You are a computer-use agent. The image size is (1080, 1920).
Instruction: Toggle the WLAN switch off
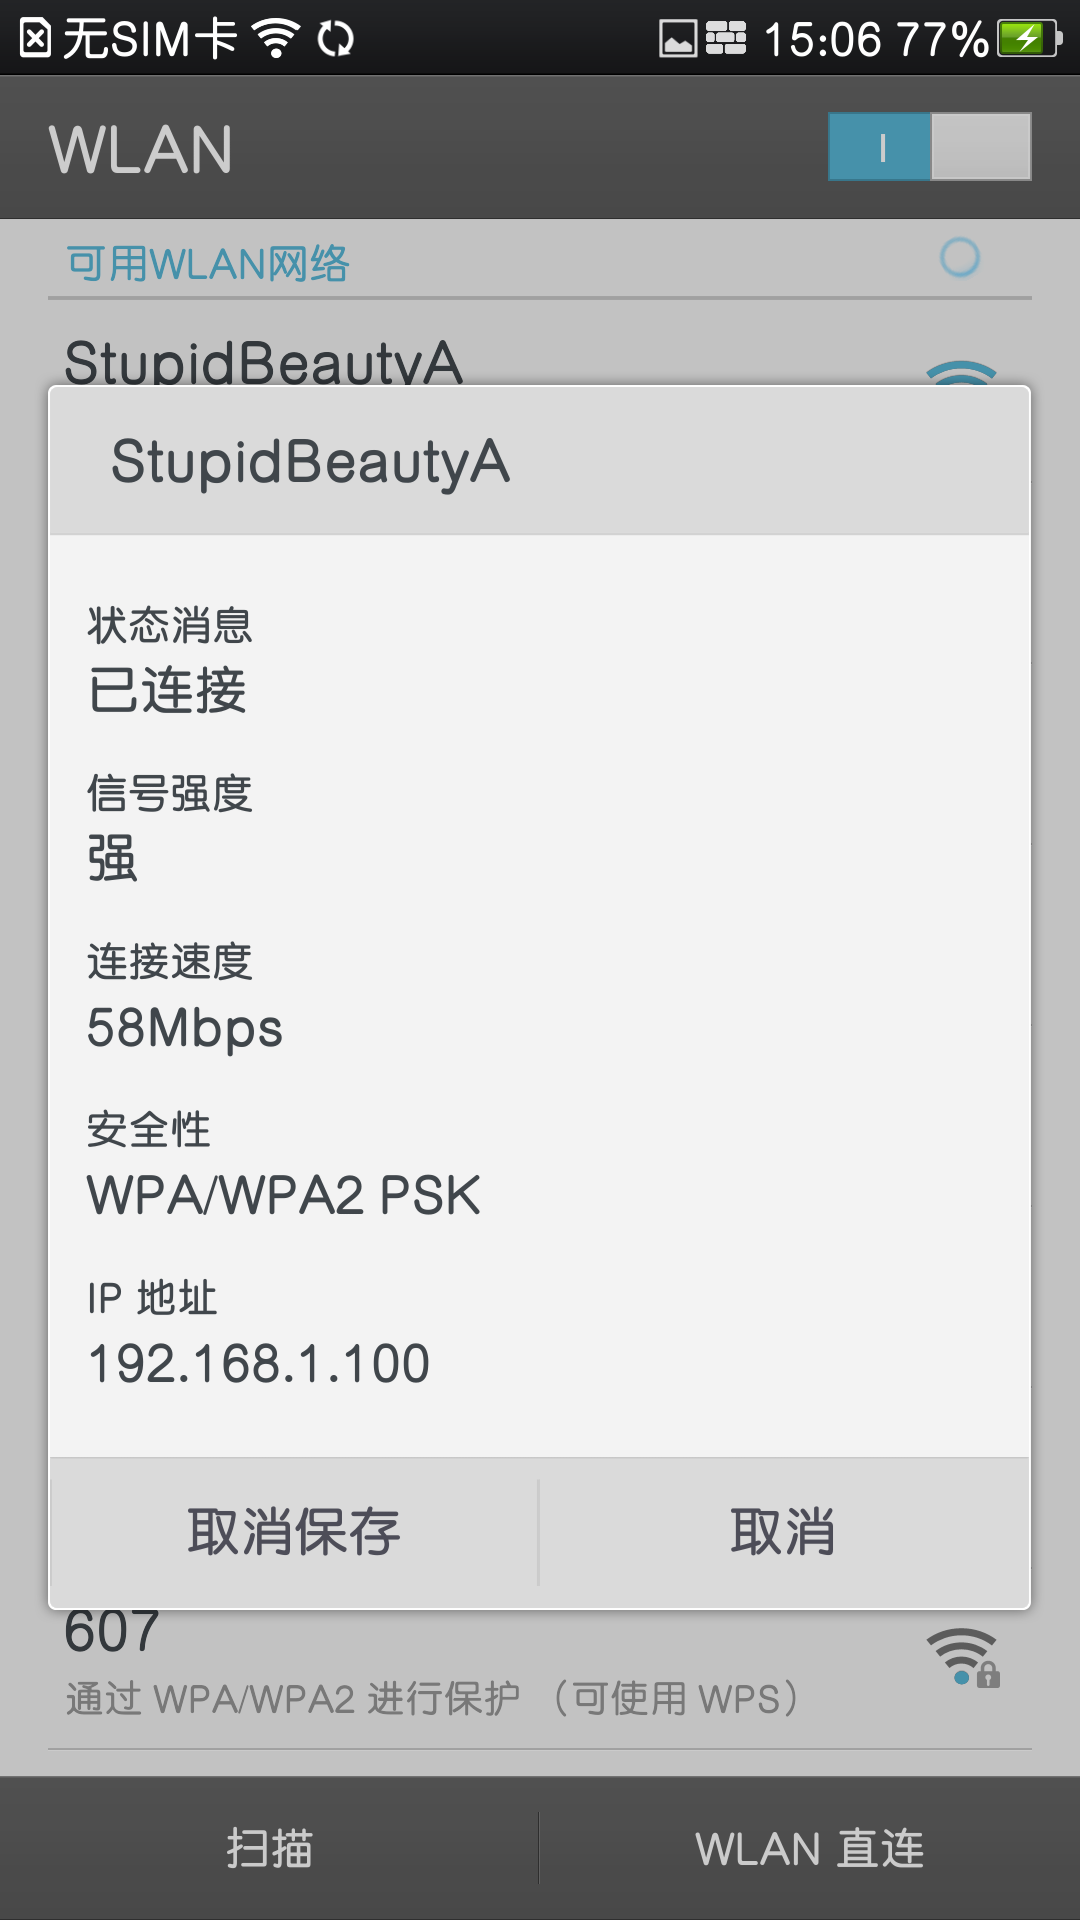point(929,147)
